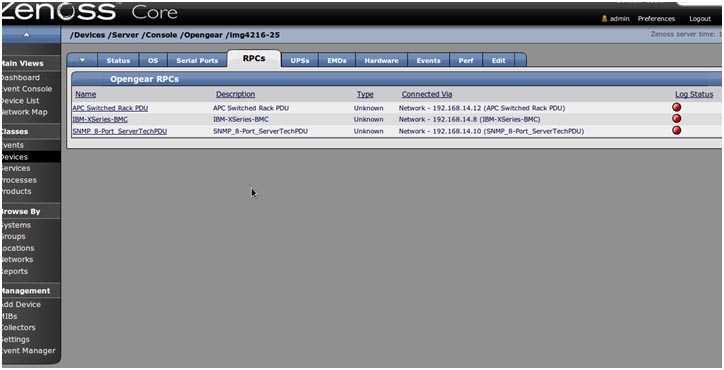Click the Opengear RPCs panel header

click(397, 79)
